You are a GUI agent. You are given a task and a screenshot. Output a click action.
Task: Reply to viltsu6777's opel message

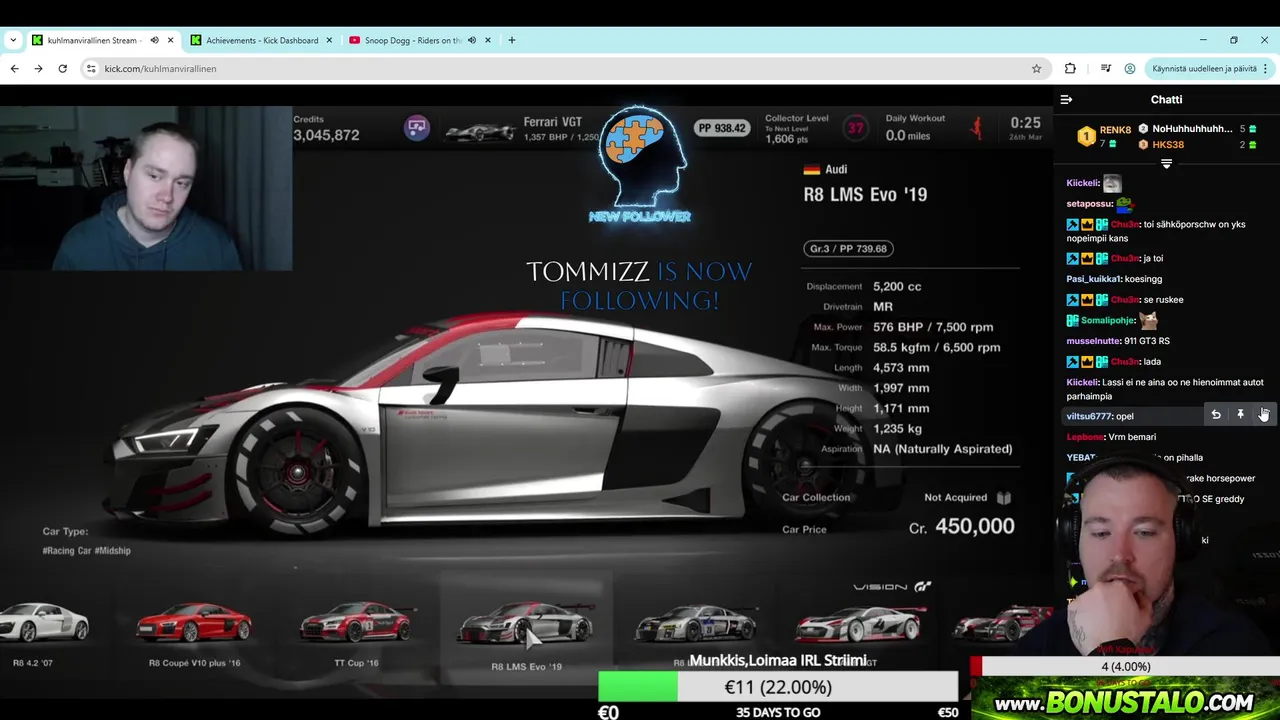1216,414
